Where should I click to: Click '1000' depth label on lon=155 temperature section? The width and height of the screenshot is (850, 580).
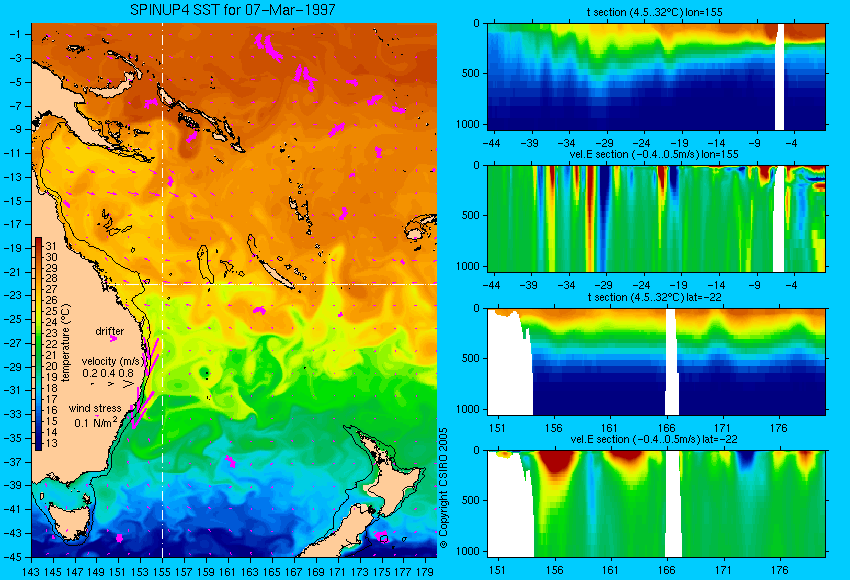coord(469,124)
